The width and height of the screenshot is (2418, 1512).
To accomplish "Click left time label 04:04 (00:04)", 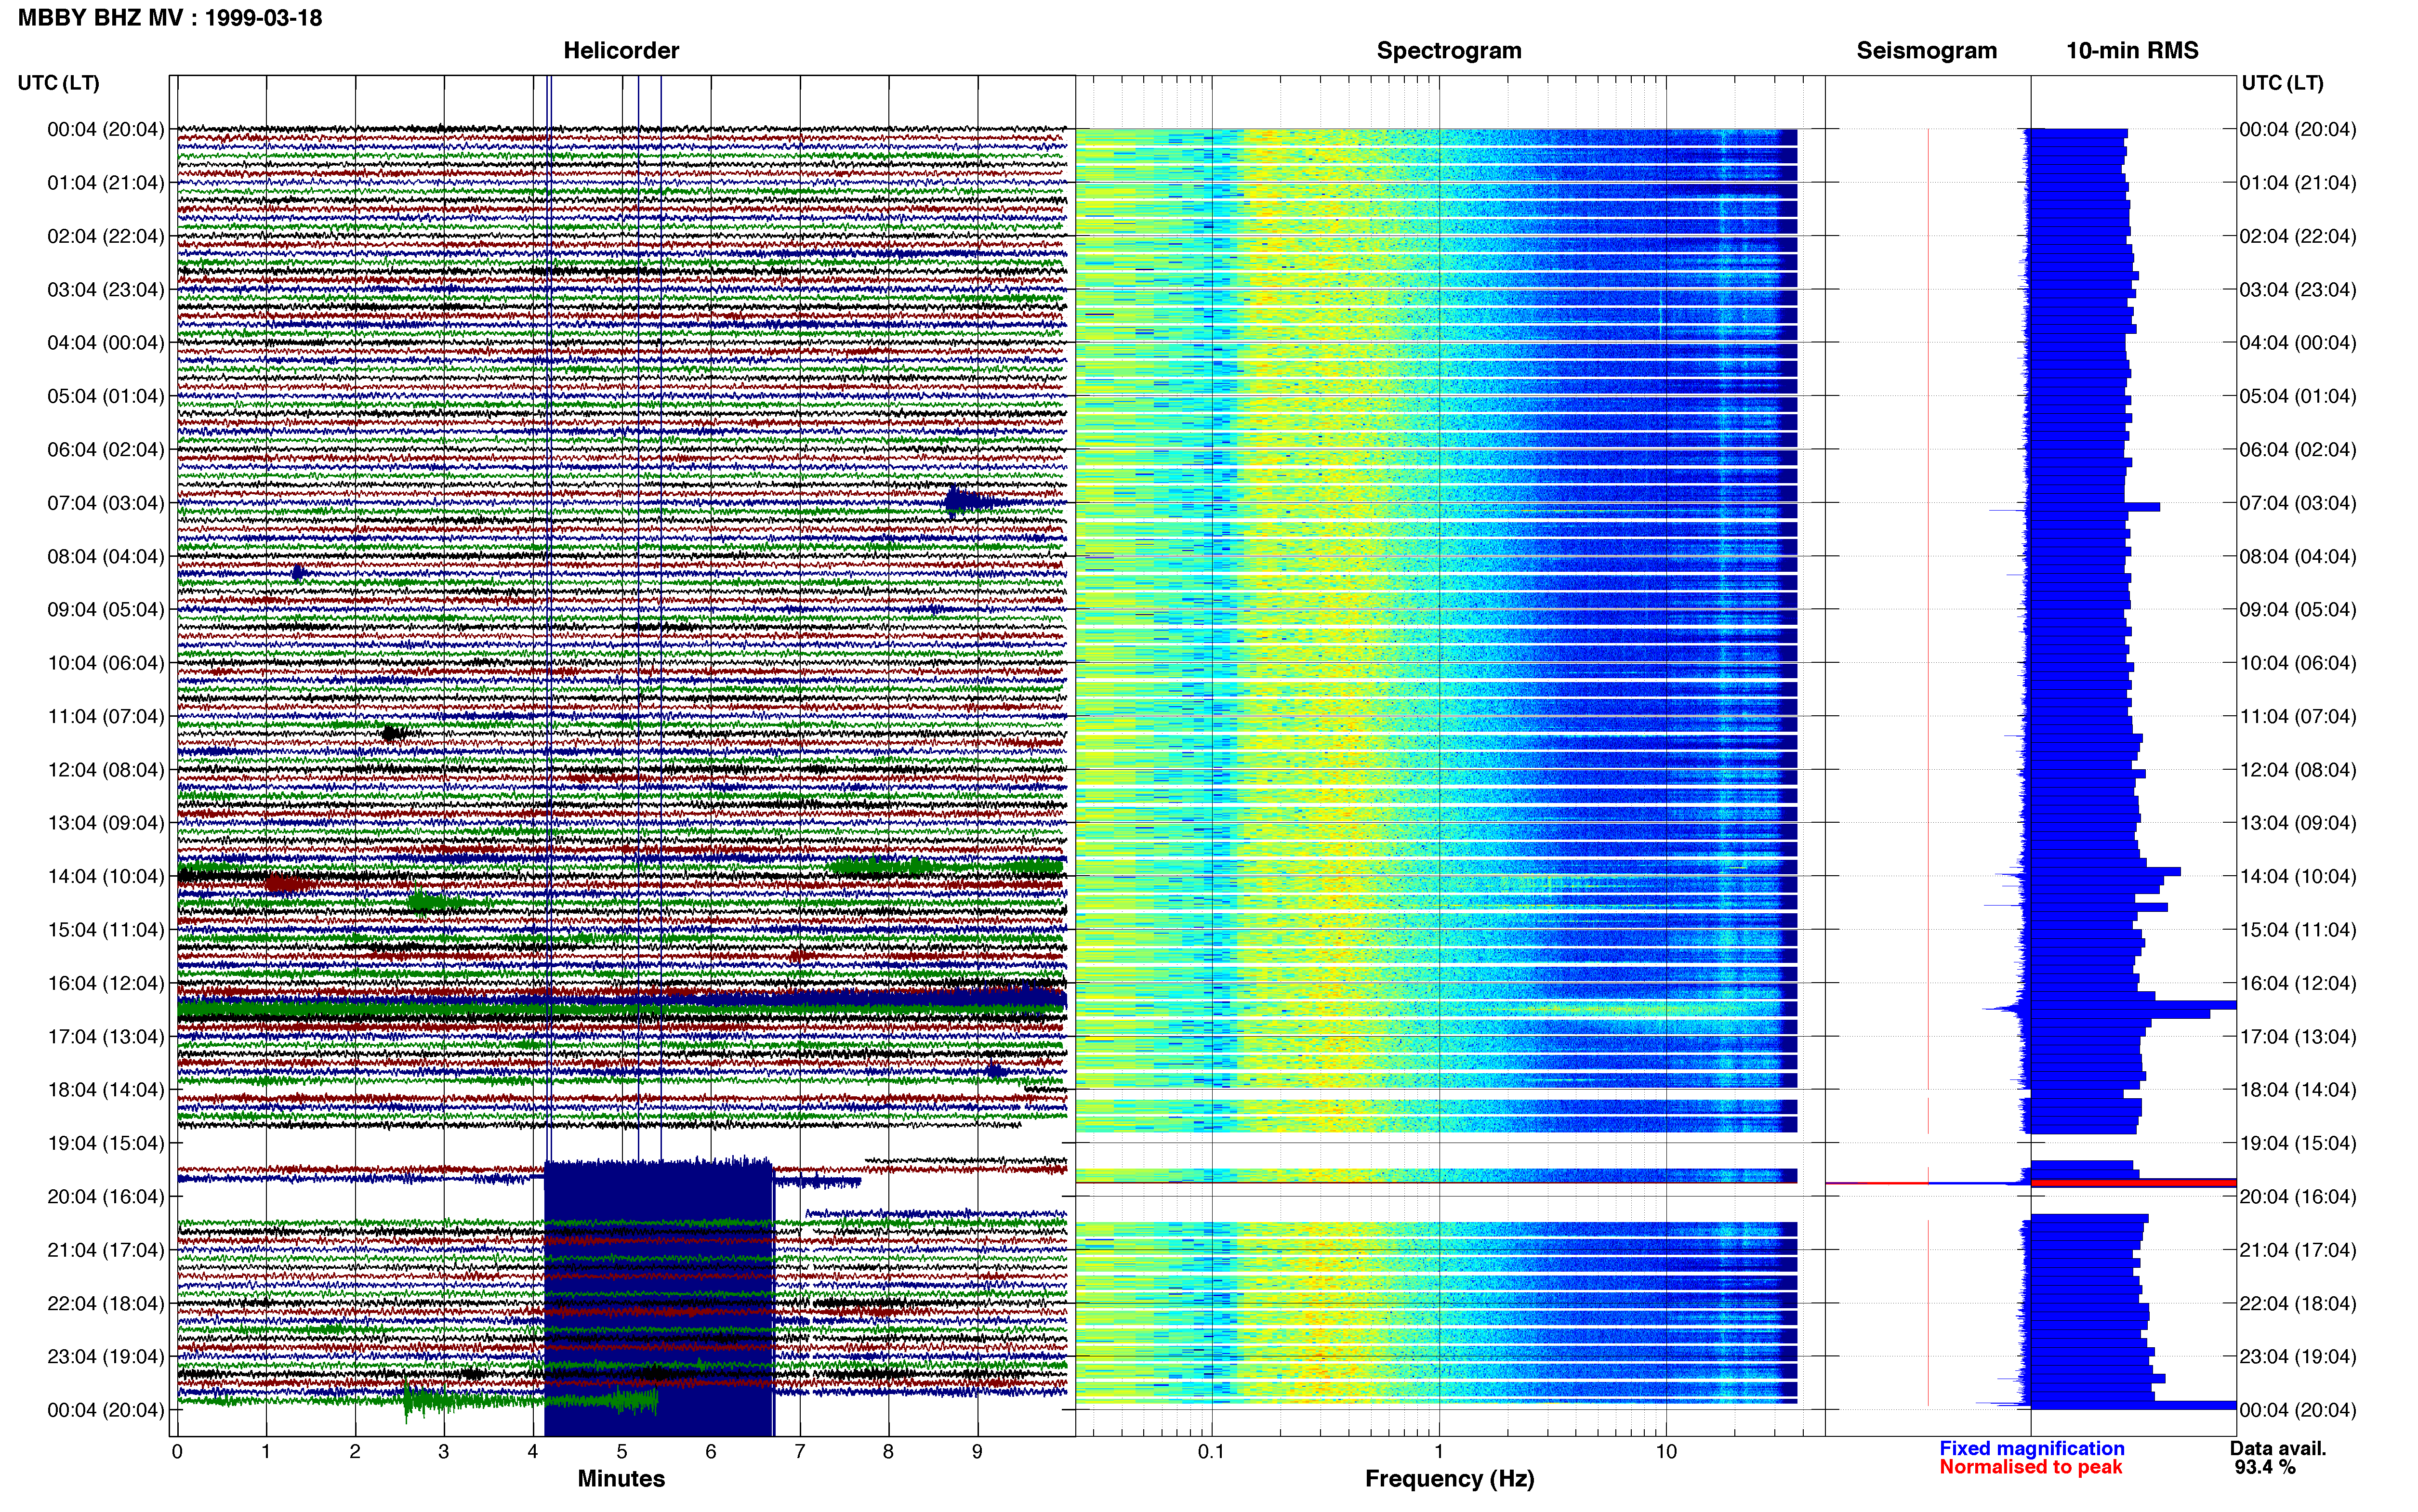I will pos(106,343).
